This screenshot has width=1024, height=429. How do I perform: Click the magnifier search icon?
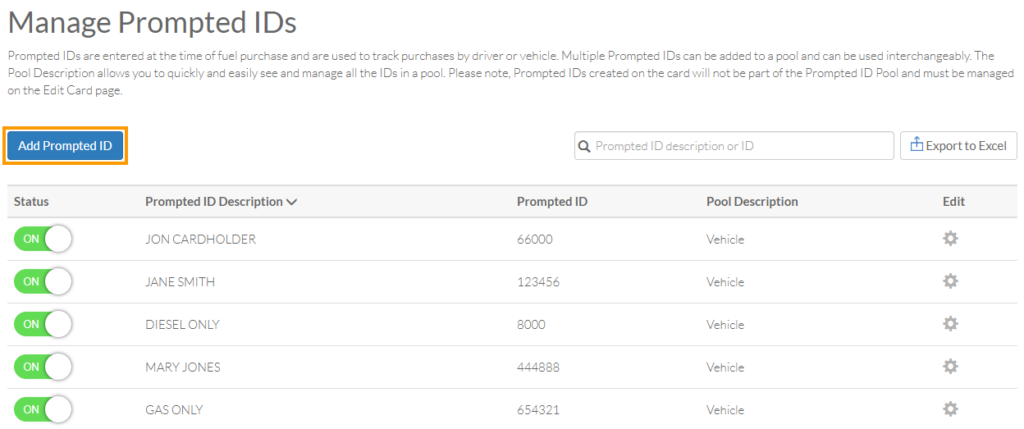pyautogui.click(x=584, y=146)
